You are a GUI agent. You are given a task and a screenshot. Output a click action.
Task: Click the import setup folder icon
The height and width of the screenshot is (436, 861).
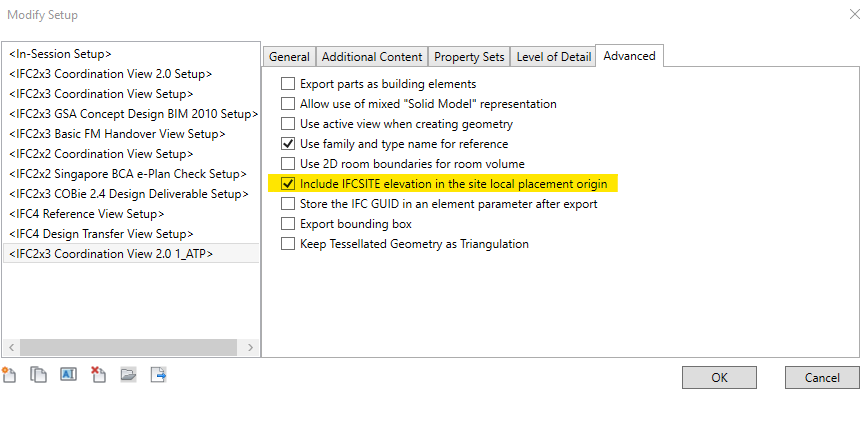[128, 375]
